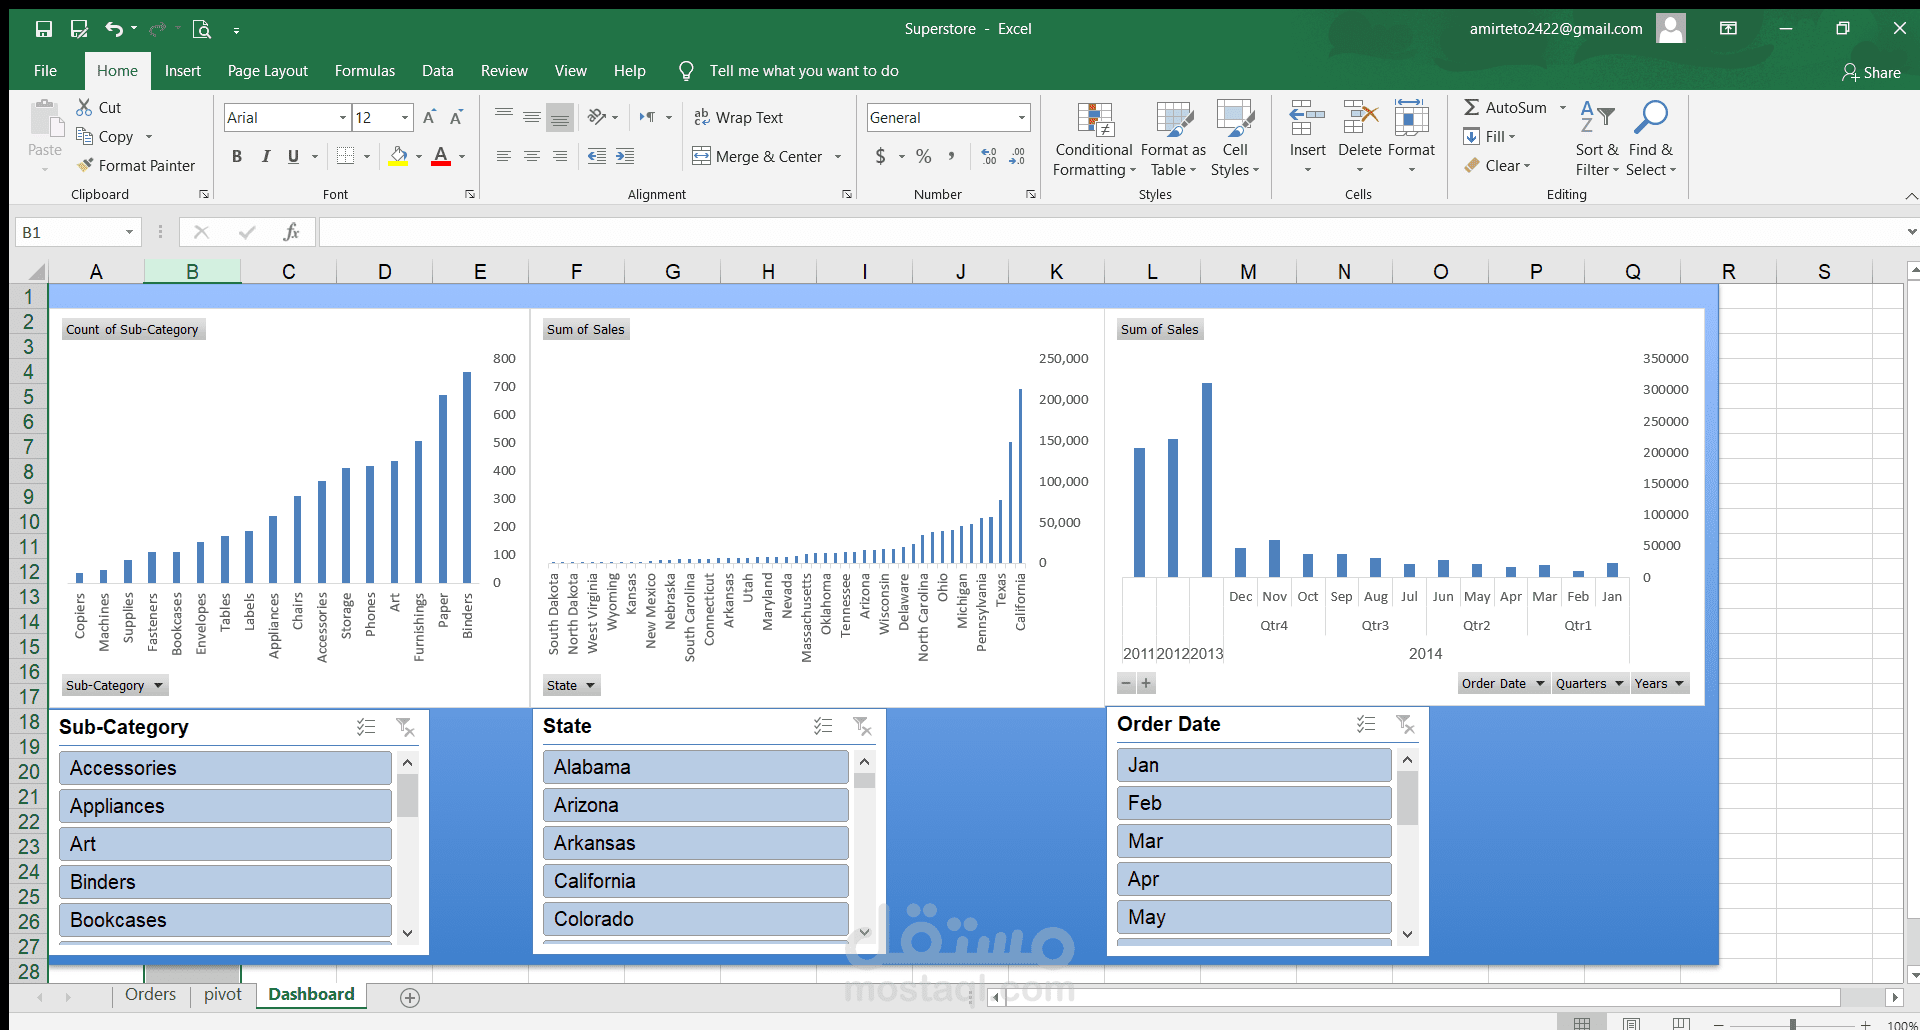Switch to the Formulas tab
The height and width of the screenshot is (1030, 1920).
(x=365, y=71)
